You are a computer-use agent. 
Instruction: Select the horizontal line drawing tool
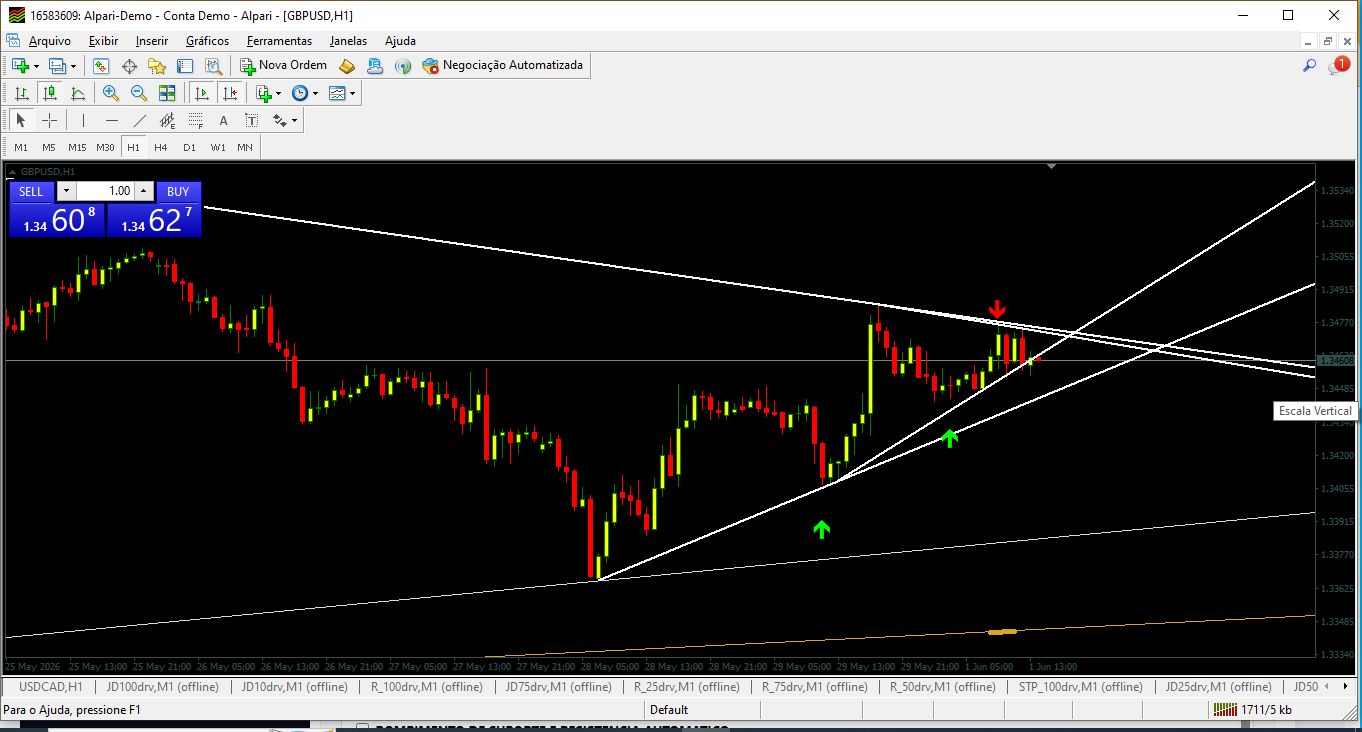coord(111,121)
